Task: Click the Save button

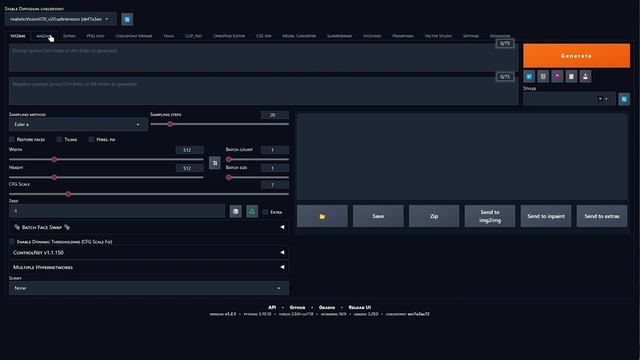Action: [378, 216]
